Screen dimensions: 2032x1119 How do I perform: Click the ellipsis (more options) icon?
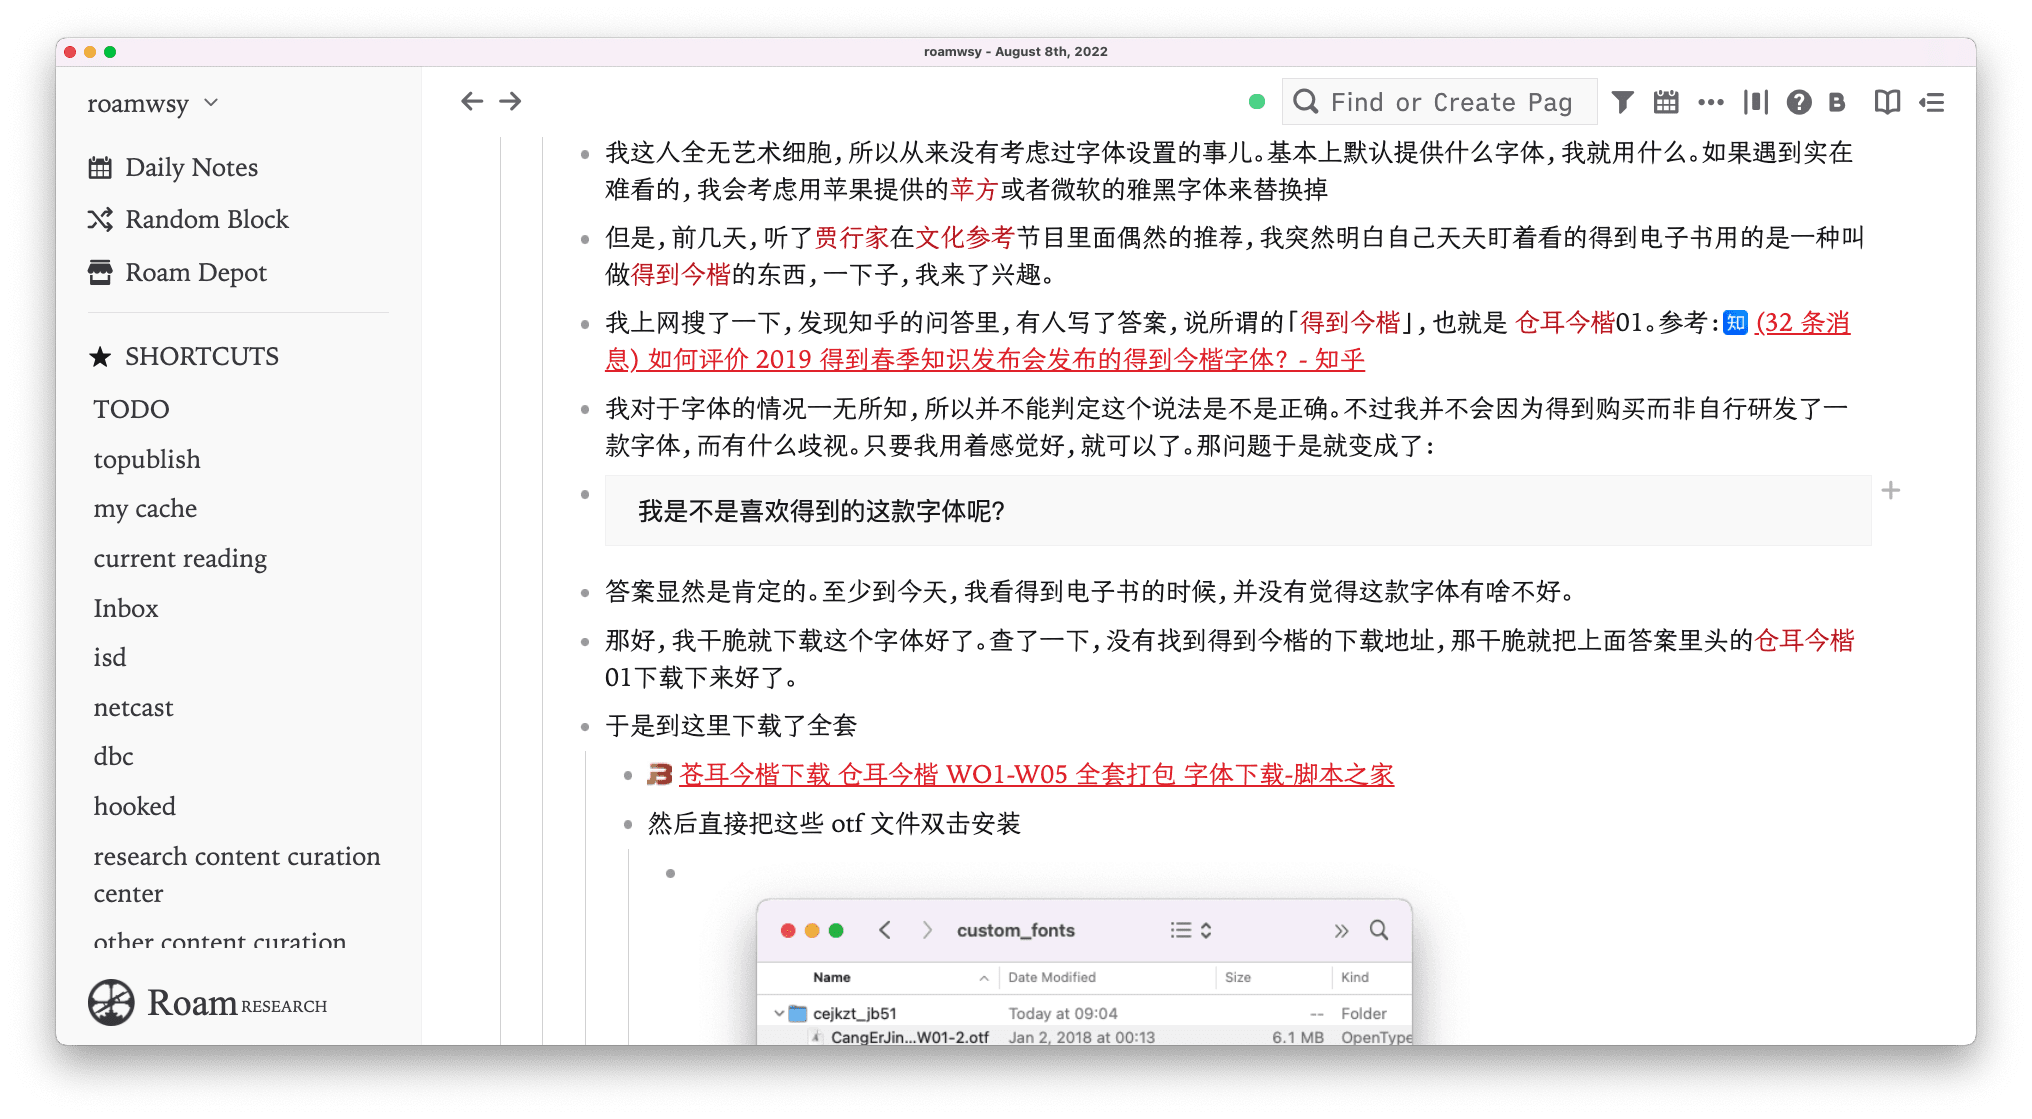[1711, 101]
